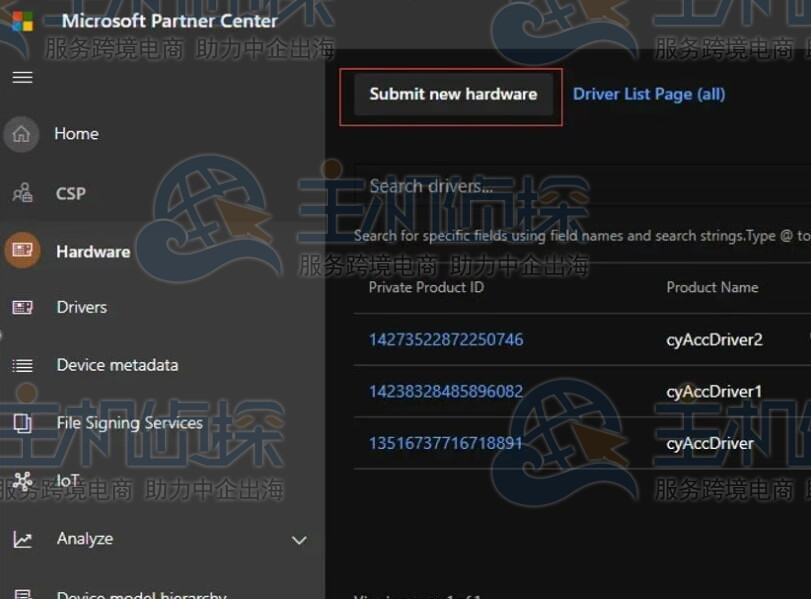811x599 pixels.
Task: Select the cyAccDriver2 product name cell
Action: click(714, 340)
